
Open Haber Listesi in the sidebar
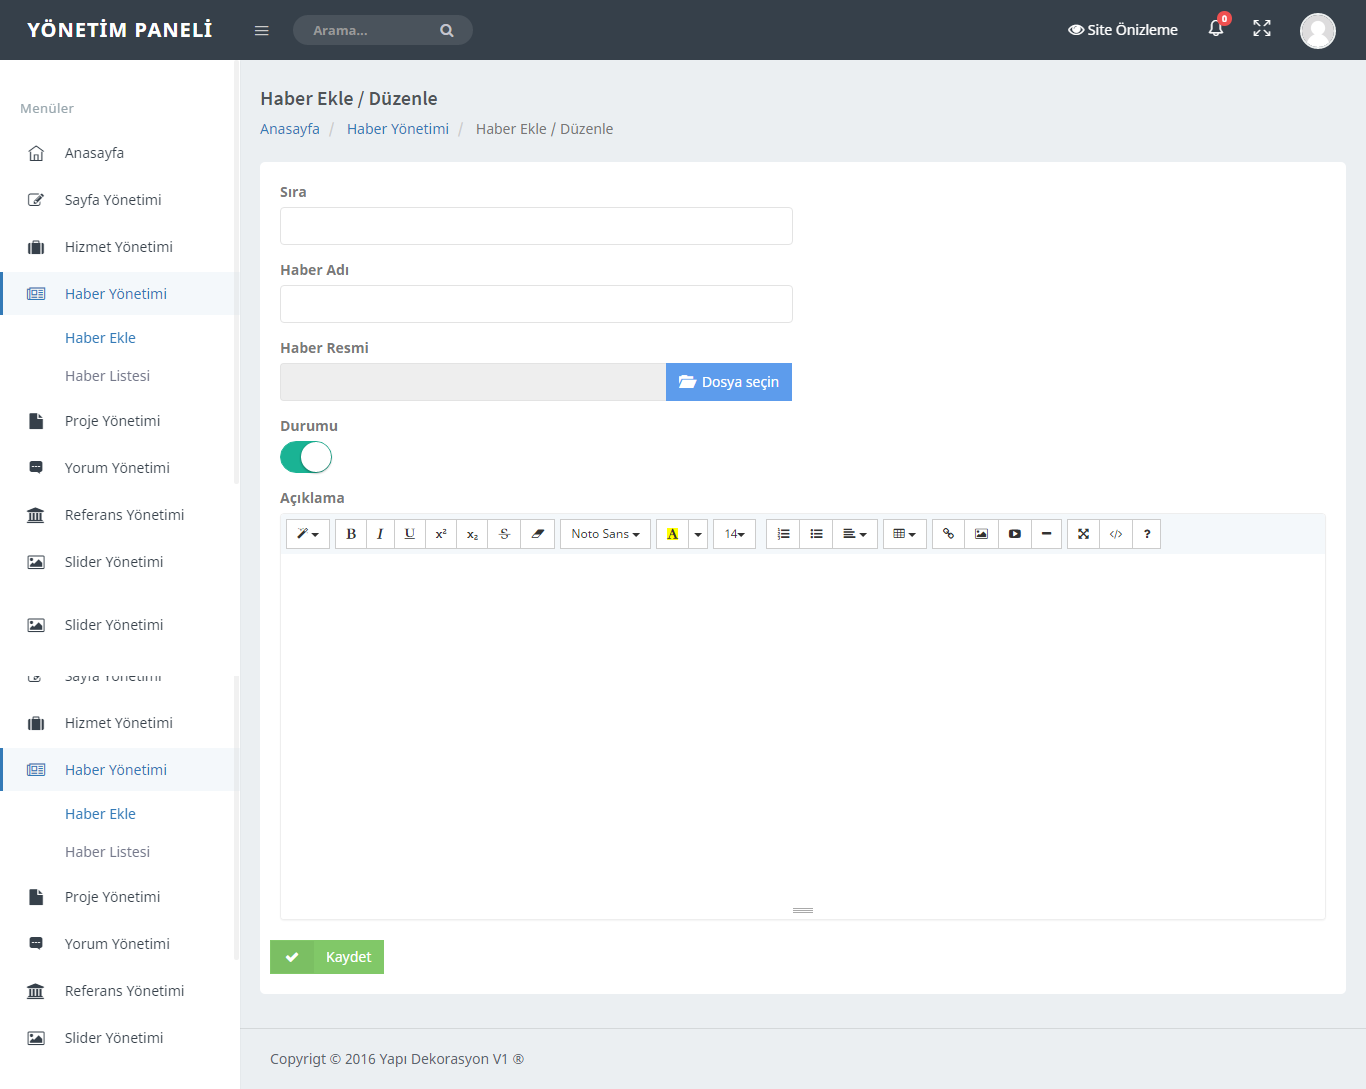coord(107,376)
